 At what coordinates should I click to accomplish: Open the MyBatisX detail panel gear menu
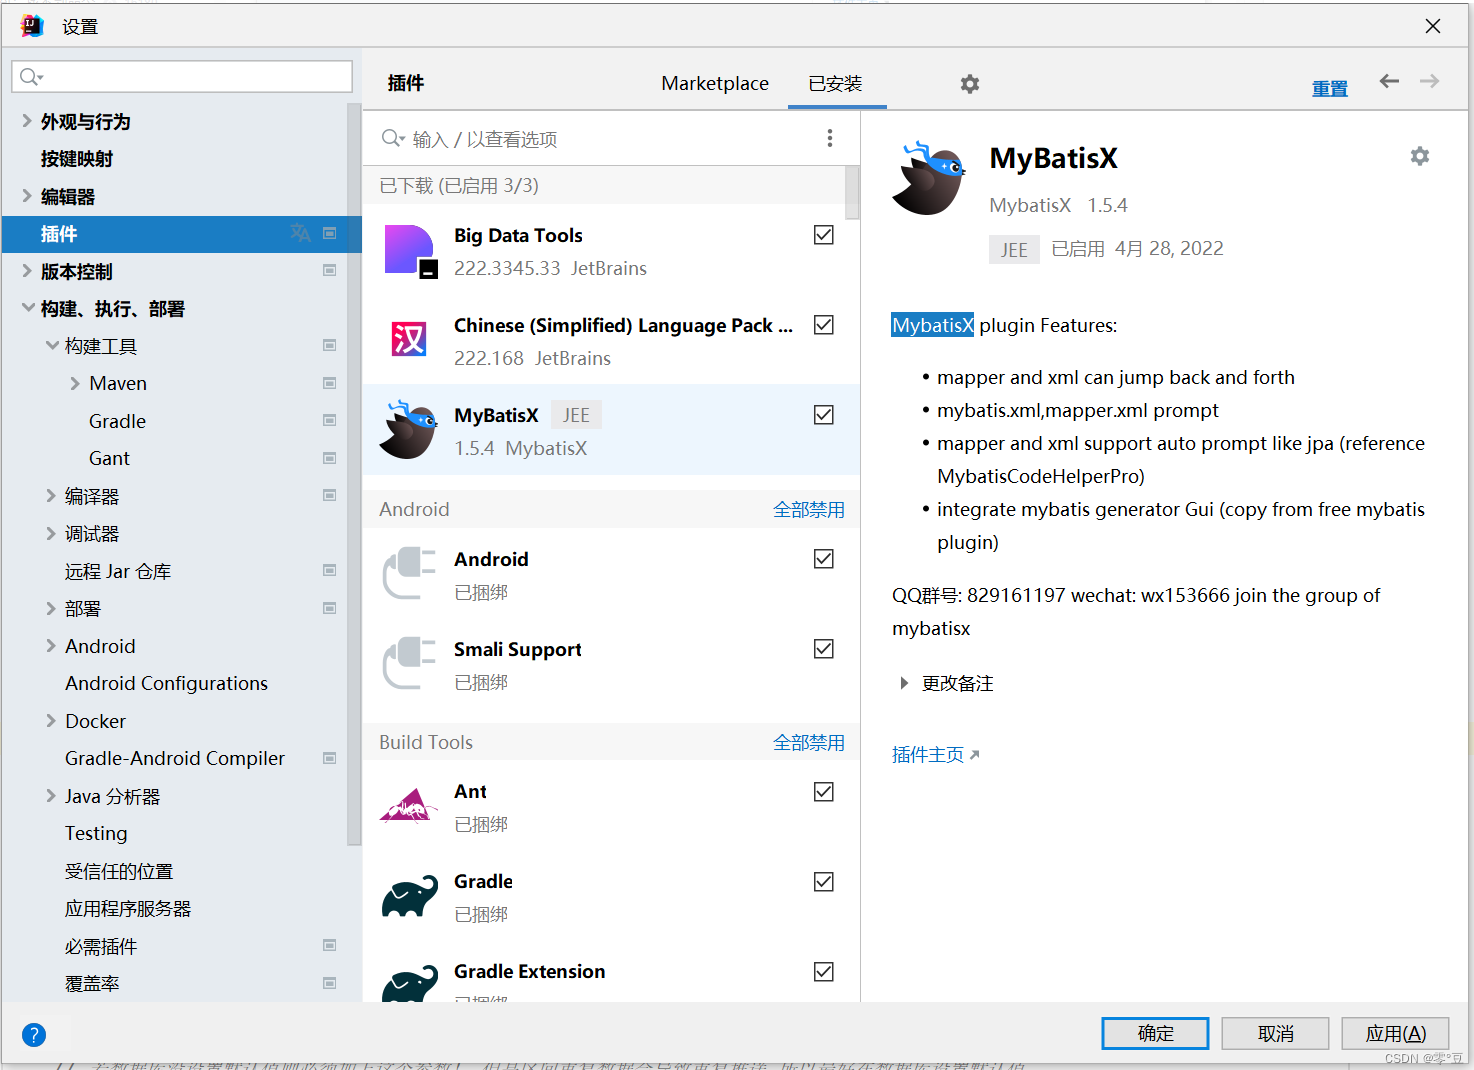pos(1419,156)
